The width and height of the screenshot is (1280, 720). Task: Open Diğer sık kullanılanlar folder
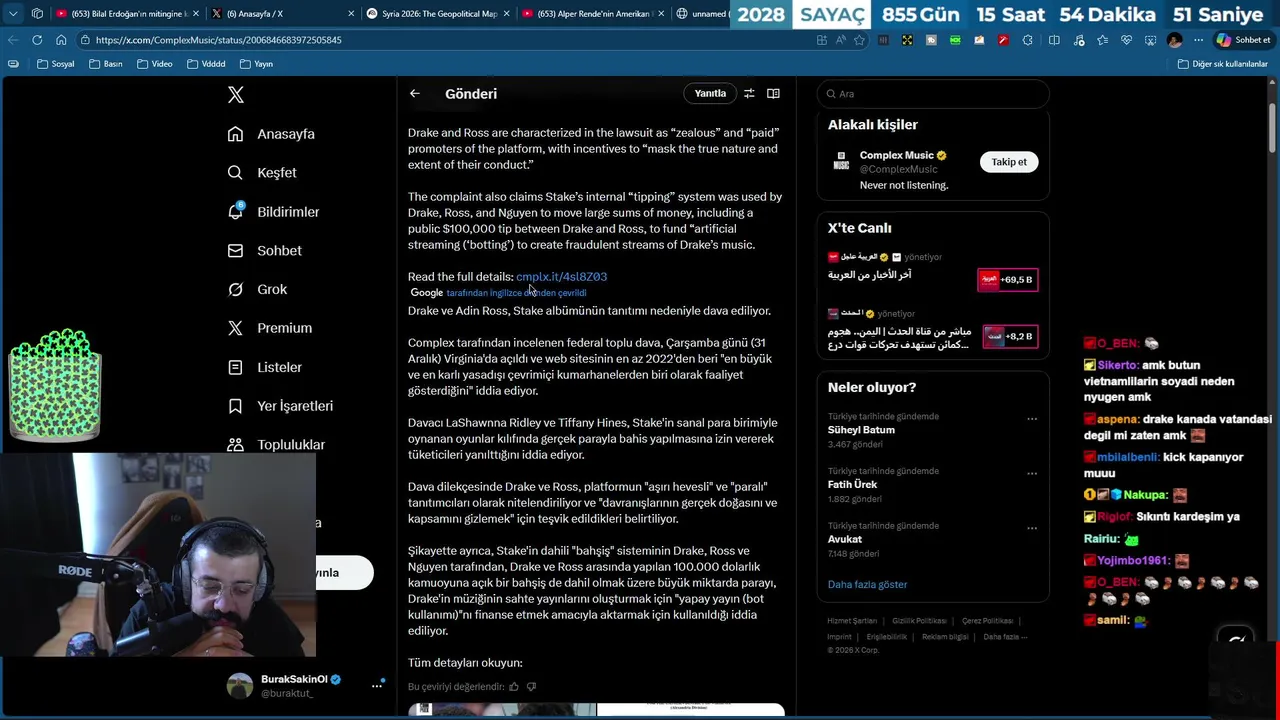click(1222, 64)
